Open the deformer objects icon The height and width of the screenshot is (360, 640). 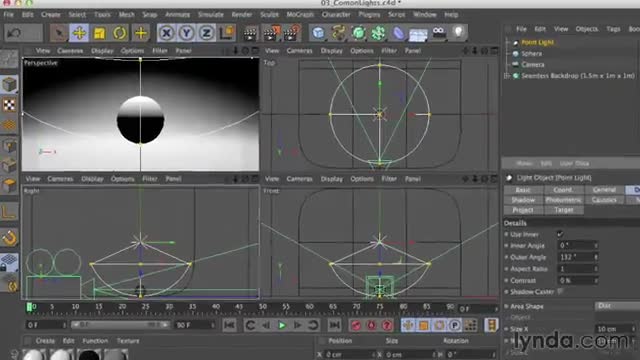(398, 33)
